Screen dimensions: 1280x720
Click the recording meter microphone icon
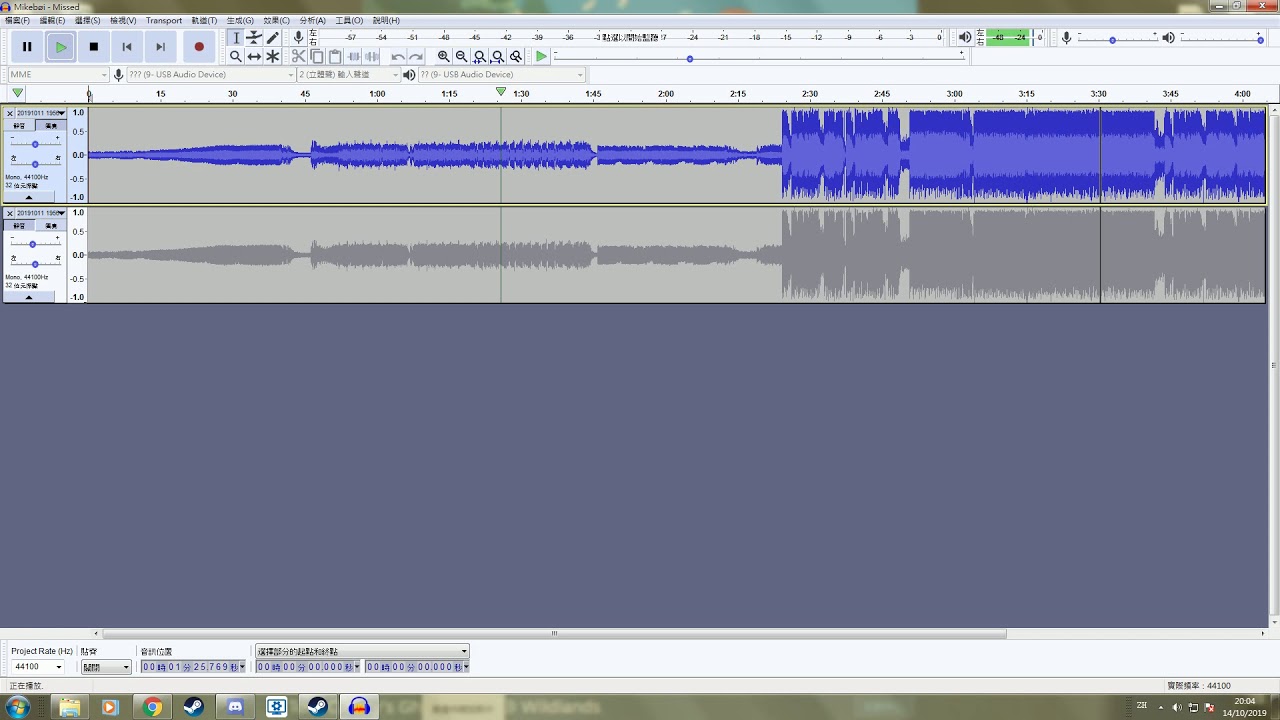(298, 37)
